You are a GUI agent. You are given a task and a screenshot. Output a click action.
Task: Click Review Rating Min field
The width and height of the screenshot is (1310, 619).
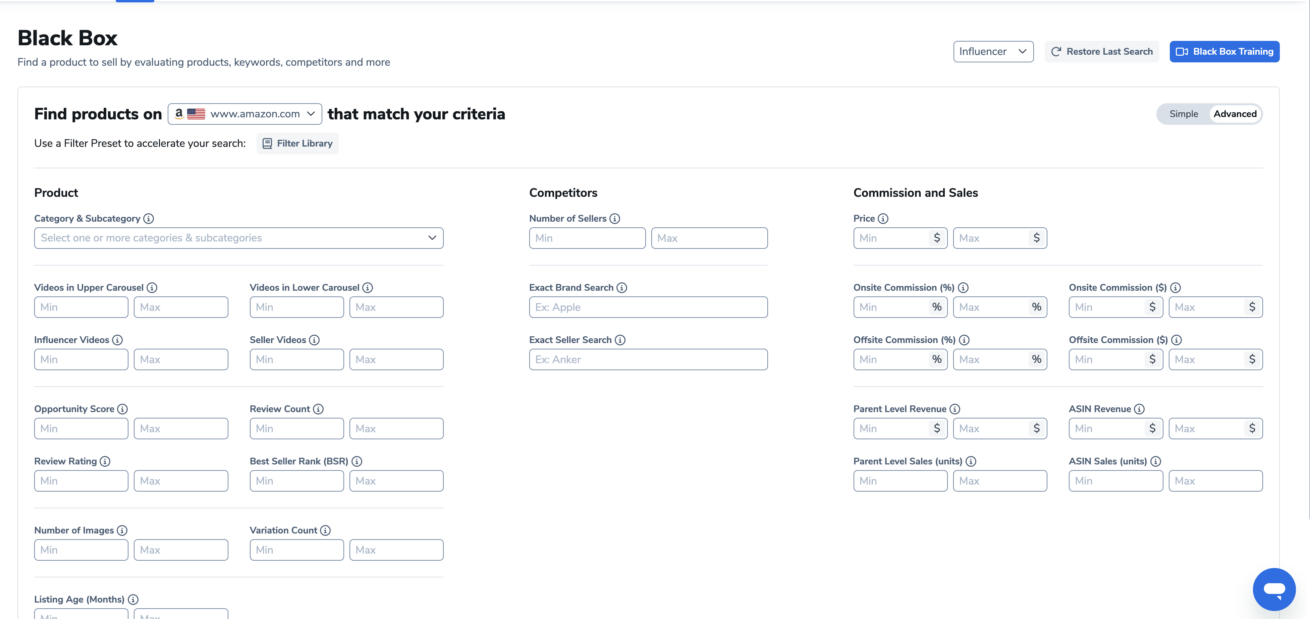81,481
